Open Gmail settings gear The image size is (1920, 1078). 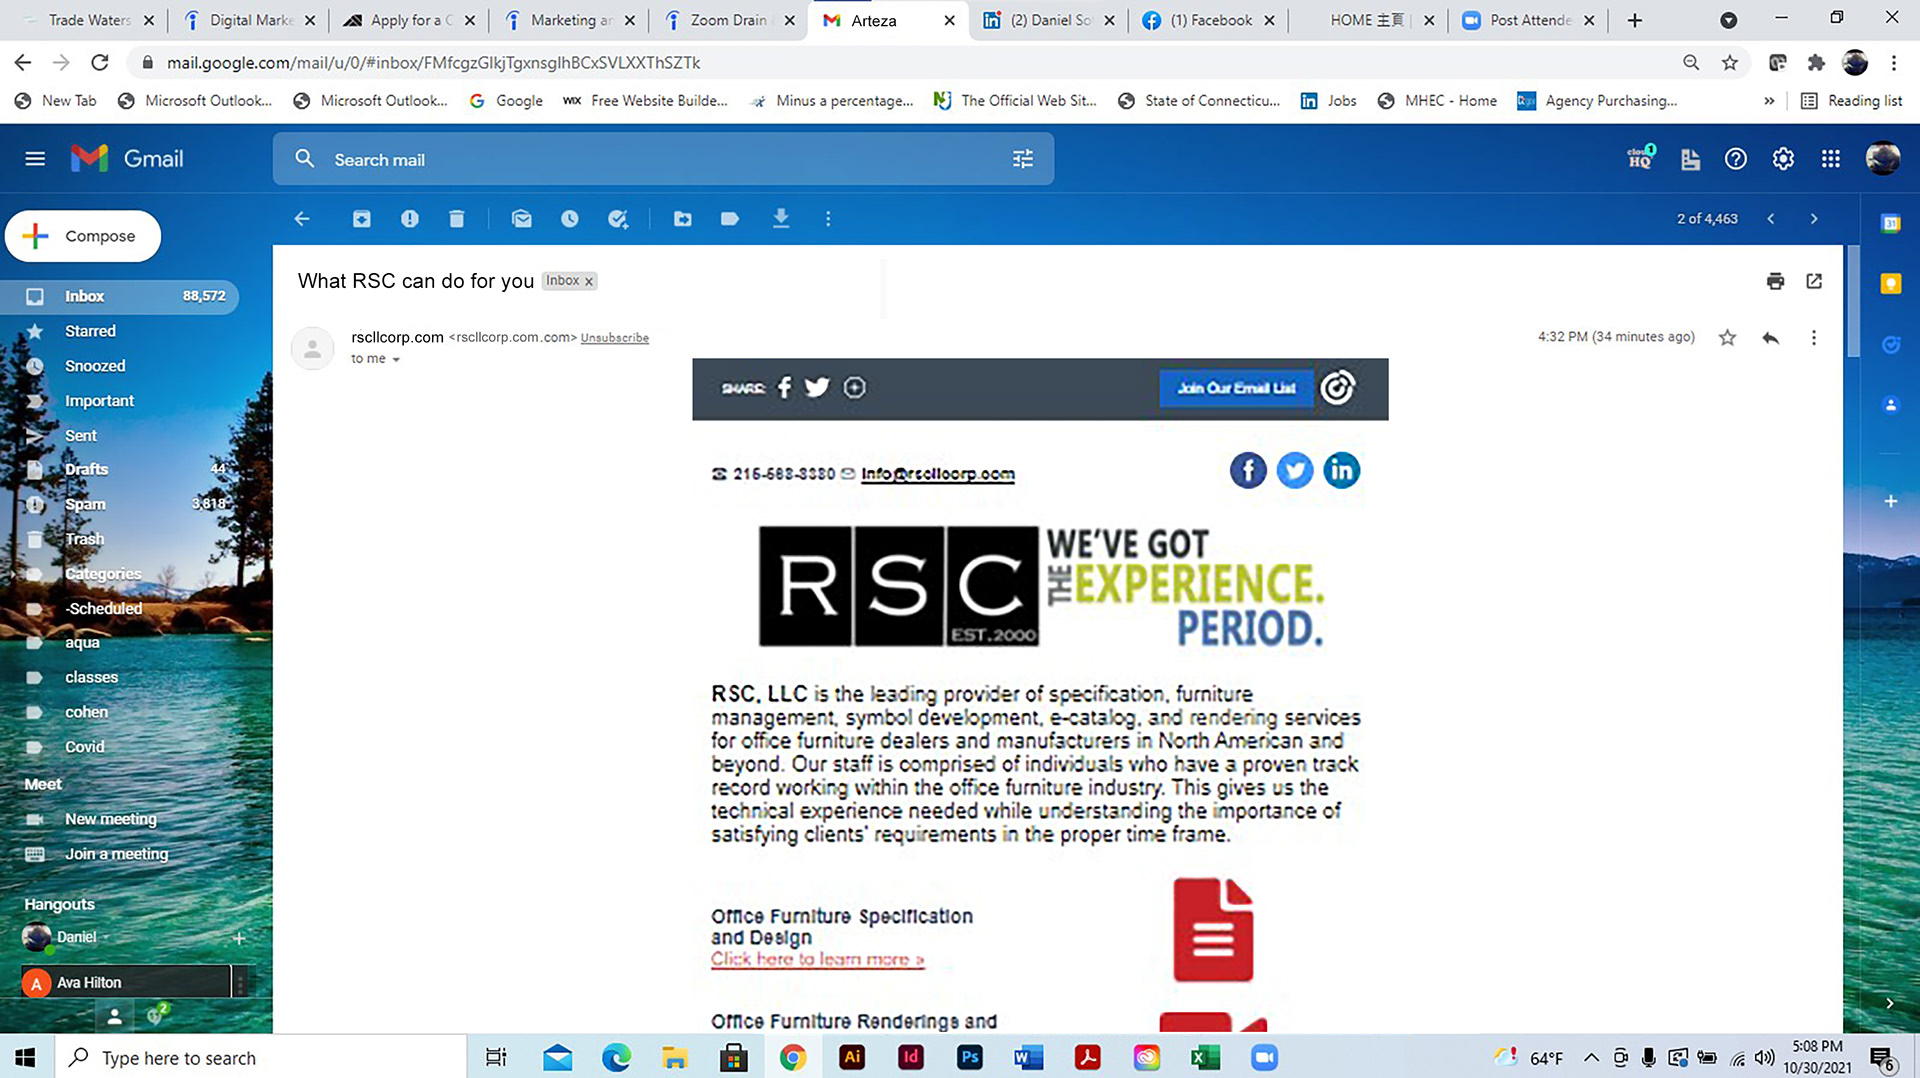(1783, 159)
